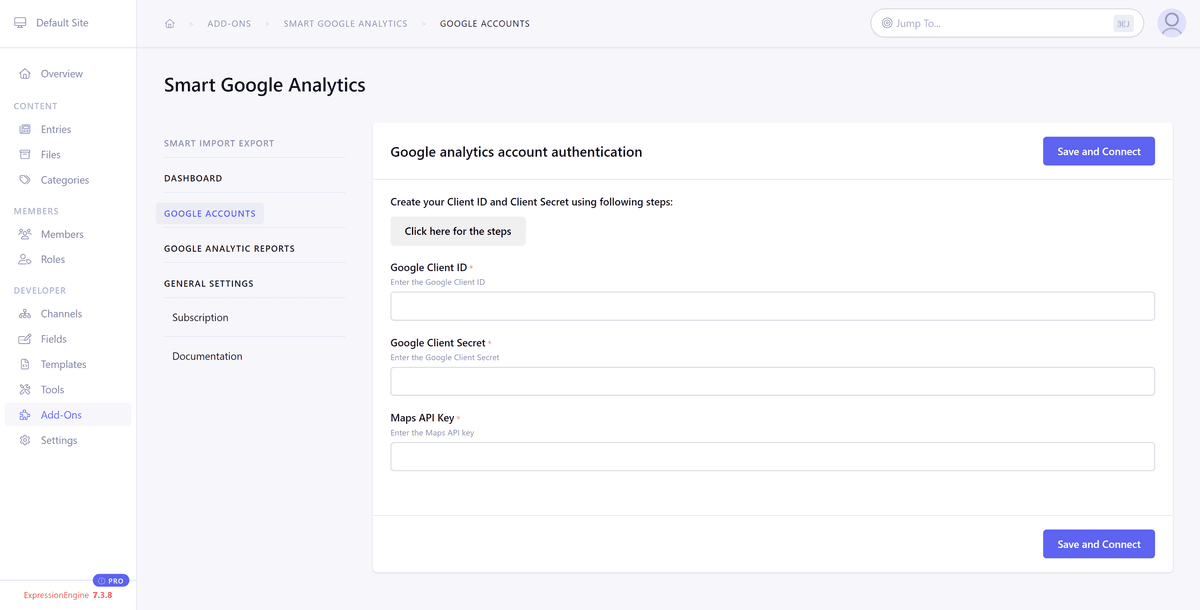Screen dimensions: 1200x610
Task: Click inside the Google Client ID field
Action: (x=771, y=306)
